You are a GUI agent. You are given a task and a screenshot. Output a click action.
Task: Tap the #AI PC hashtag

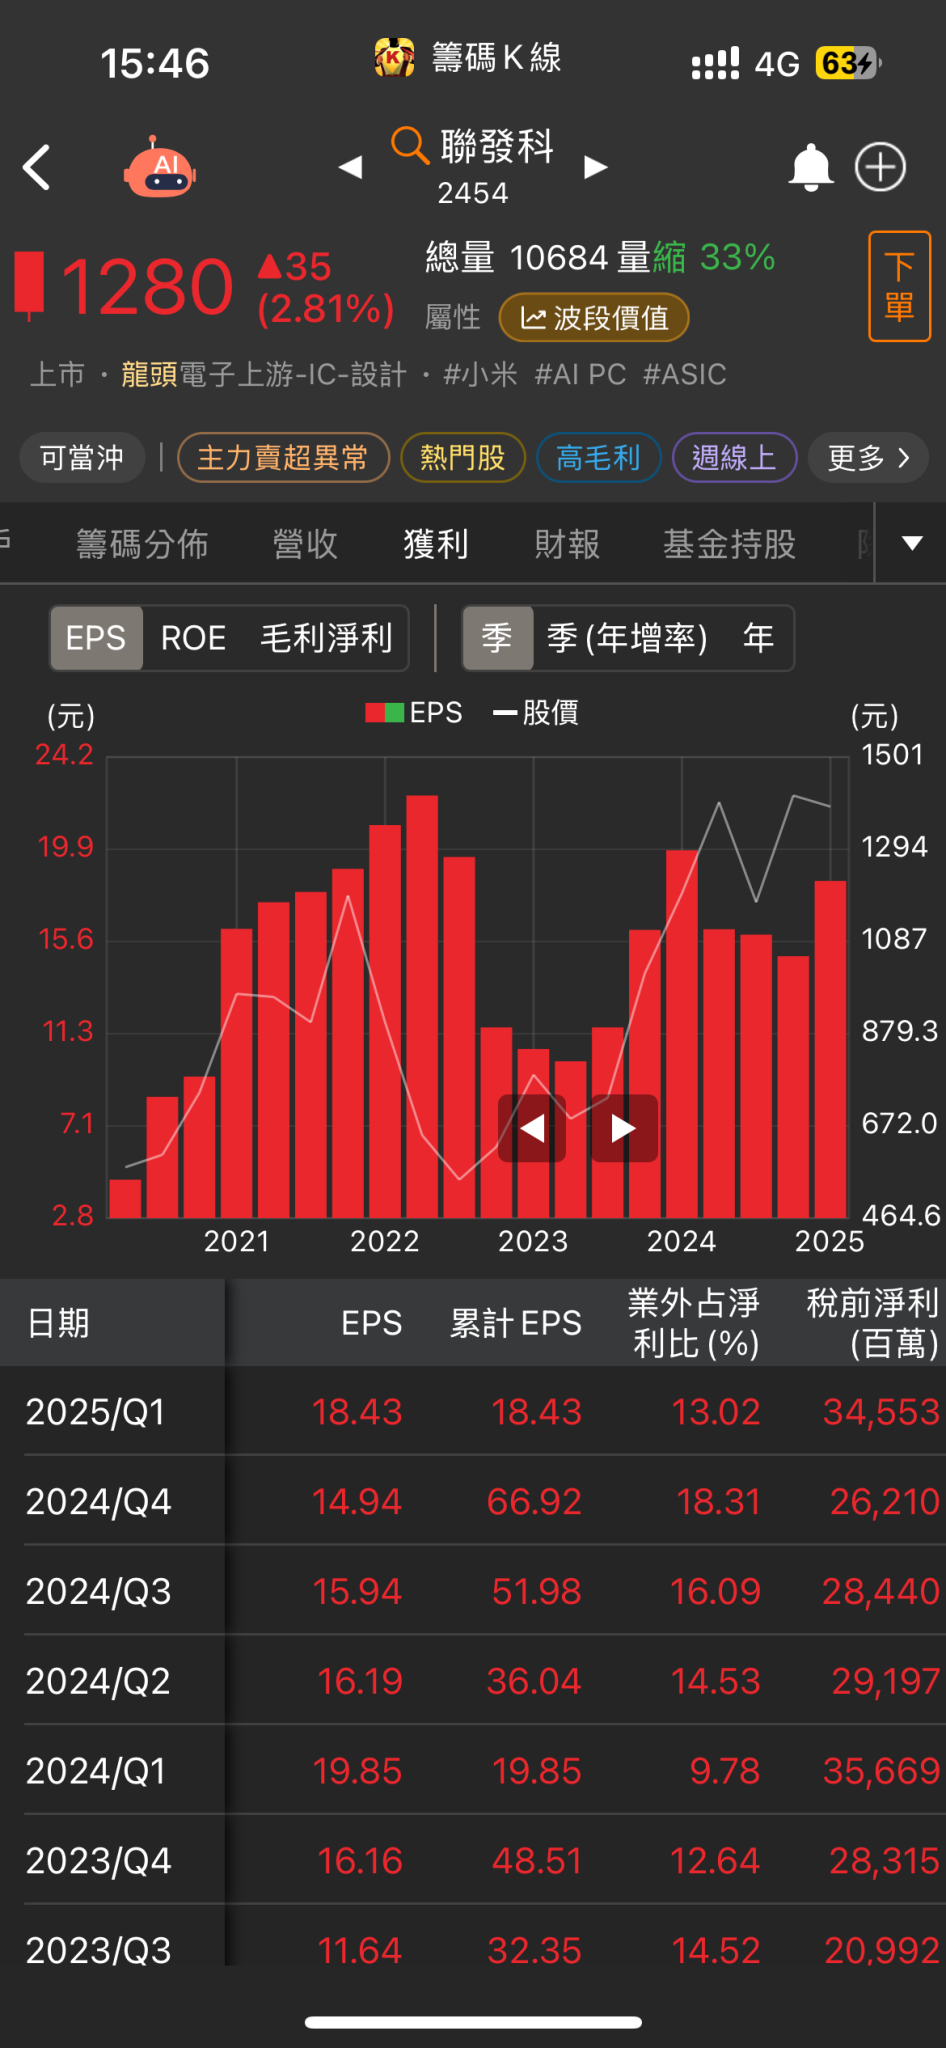tap(580, 375)
